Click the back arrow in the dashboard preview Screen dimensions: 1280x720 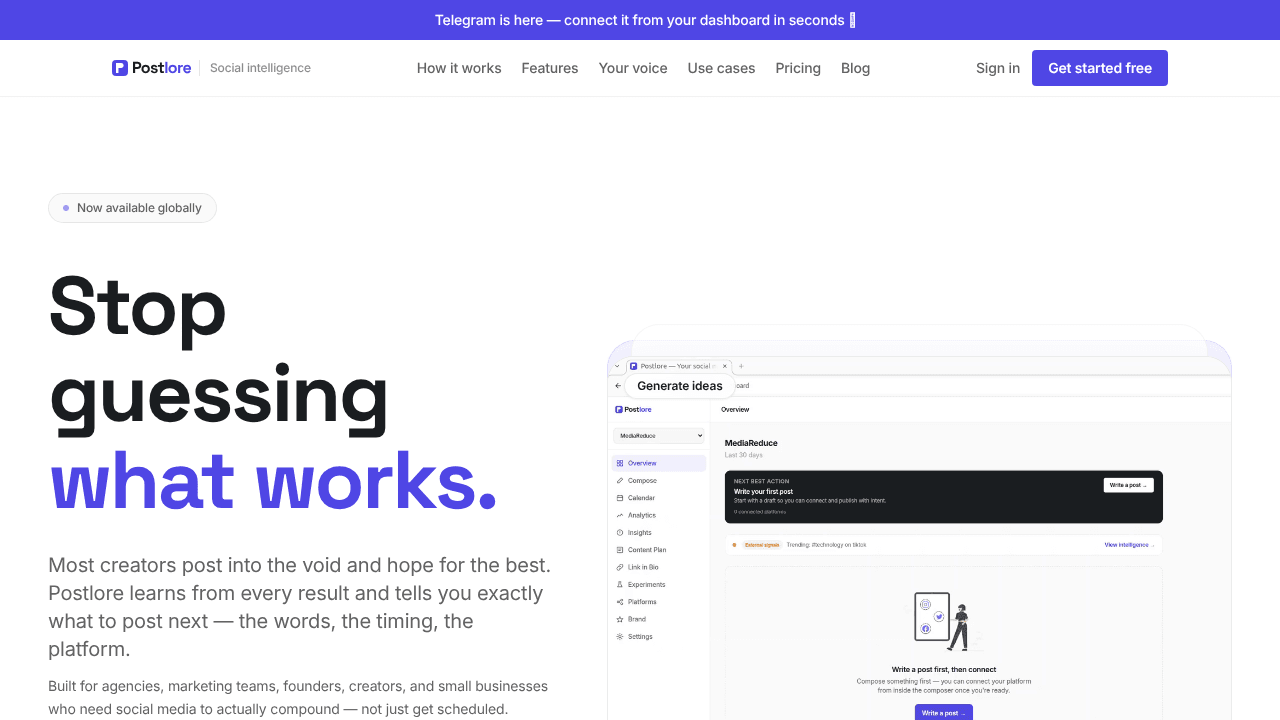(618, 386)
